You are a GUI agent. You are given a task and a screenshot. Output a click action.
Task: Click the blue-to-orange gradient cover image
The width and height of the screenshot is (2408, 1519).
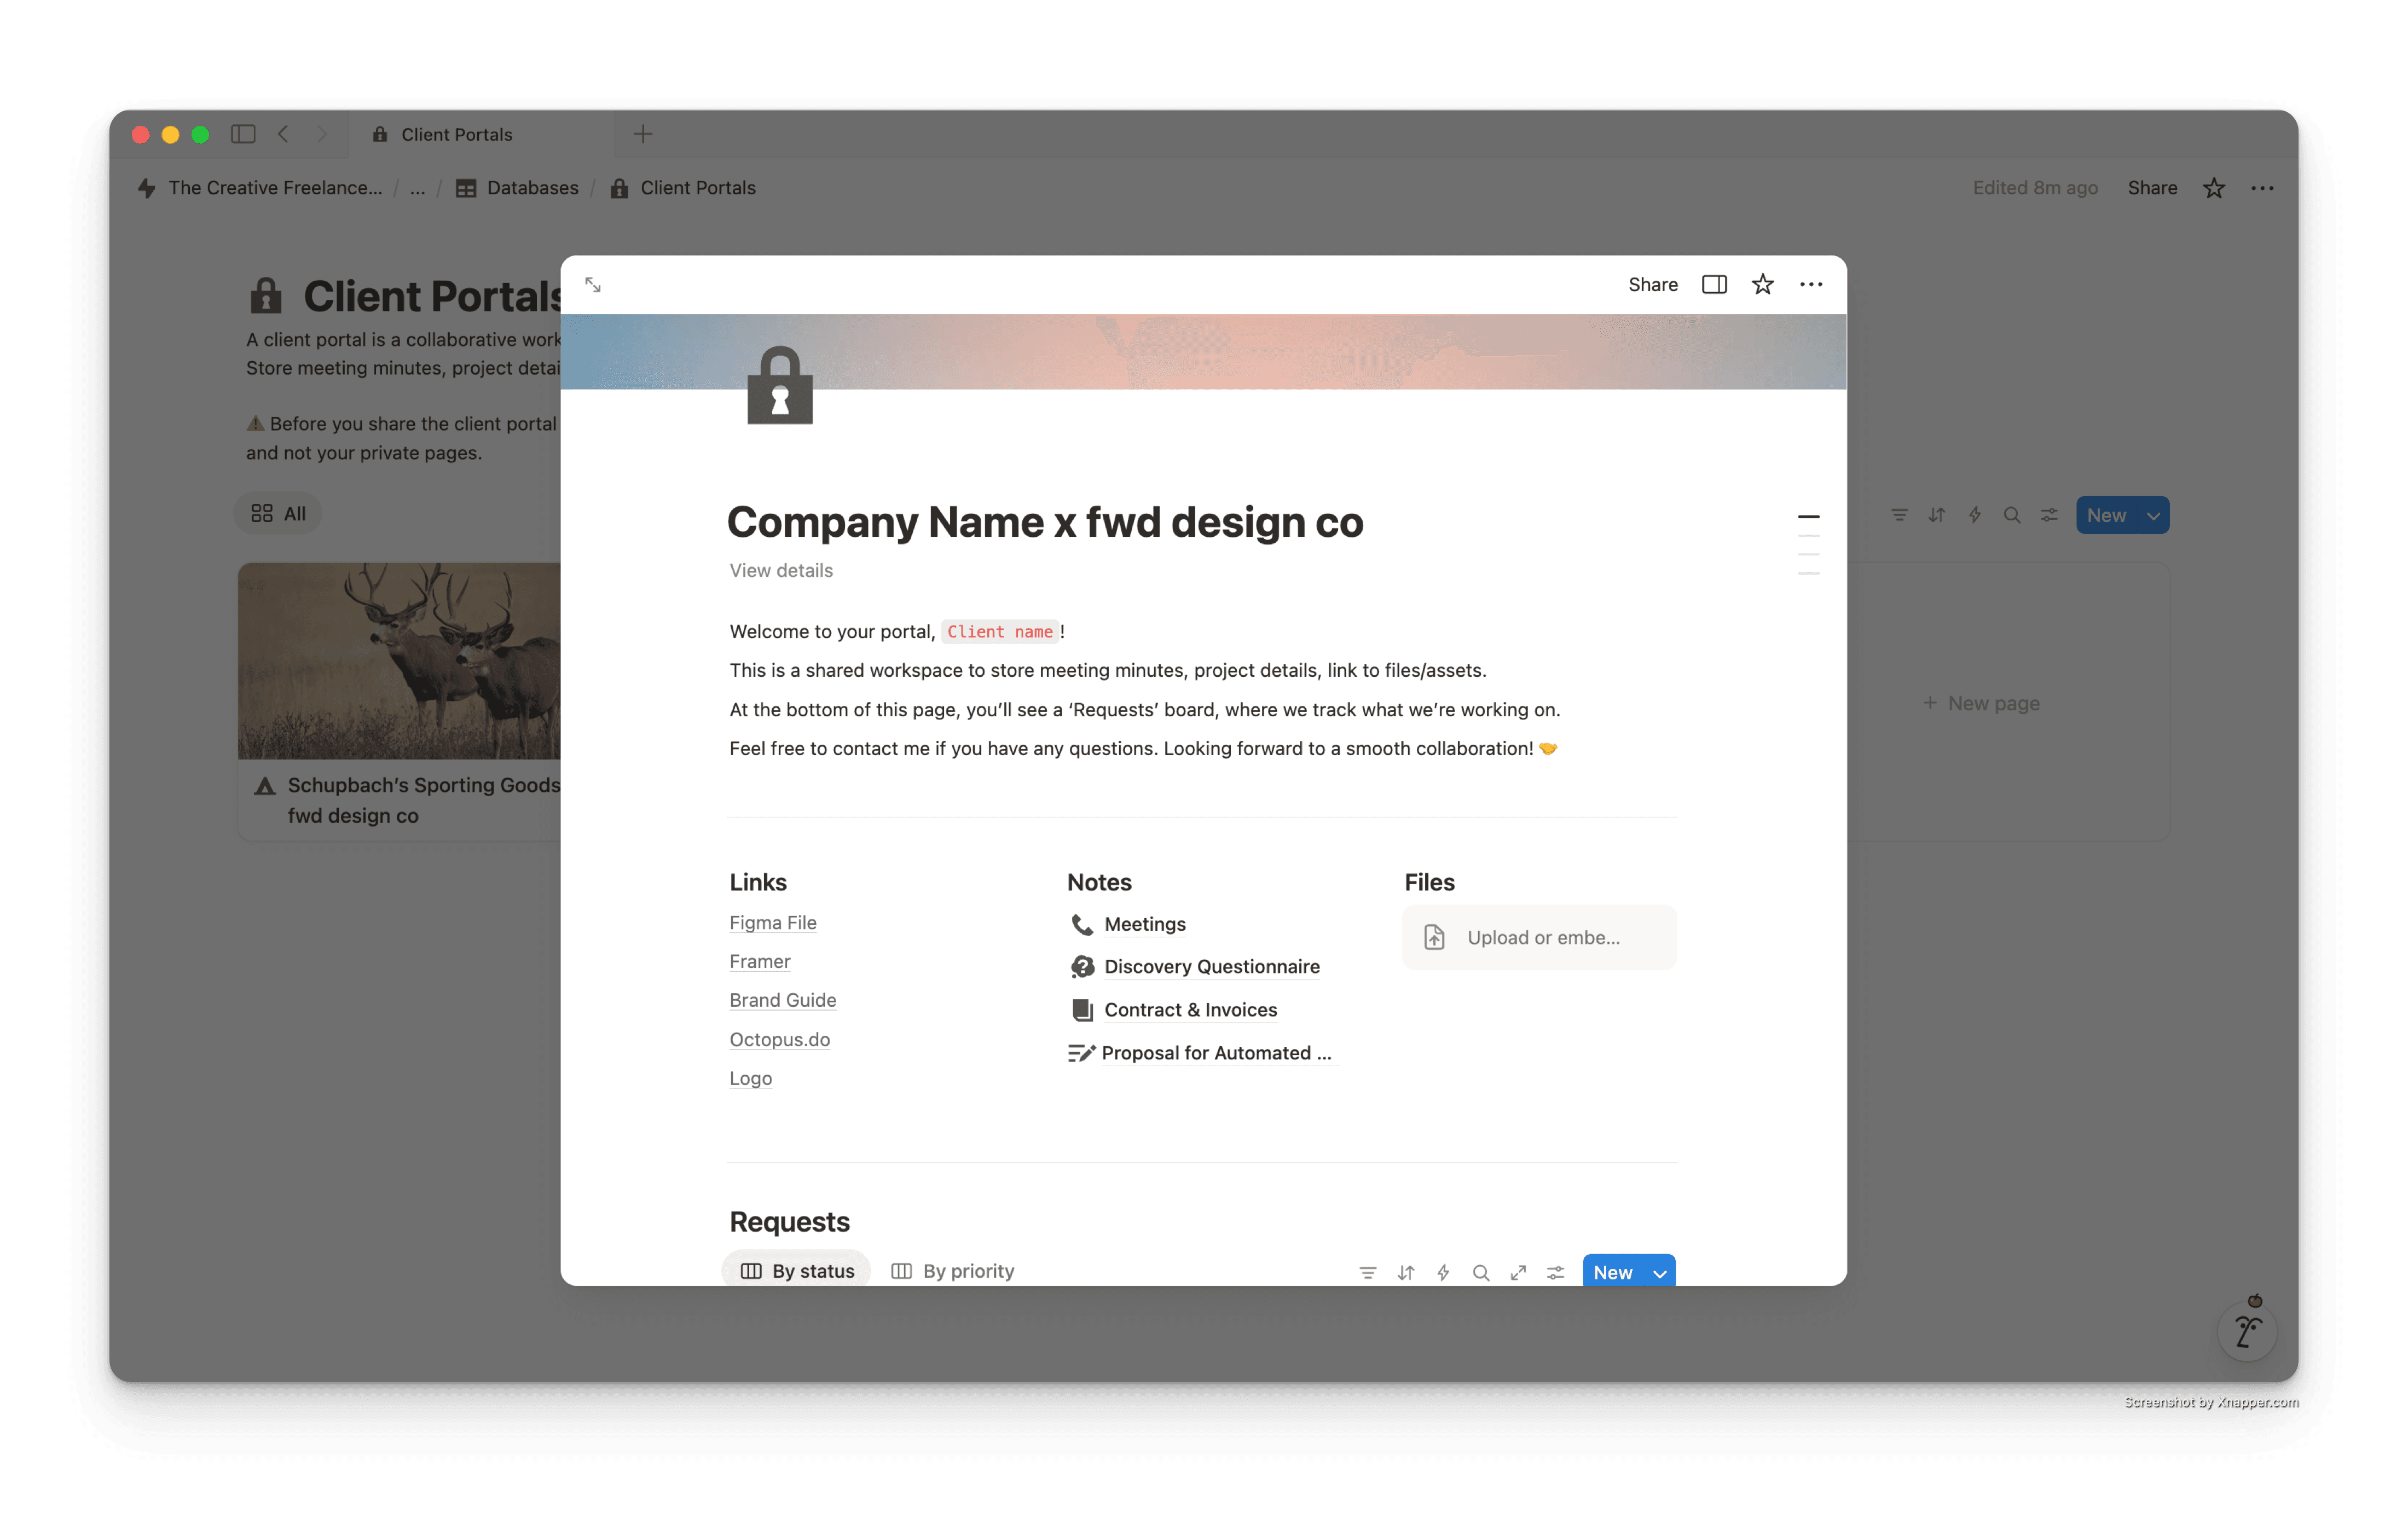(1300, 350)
